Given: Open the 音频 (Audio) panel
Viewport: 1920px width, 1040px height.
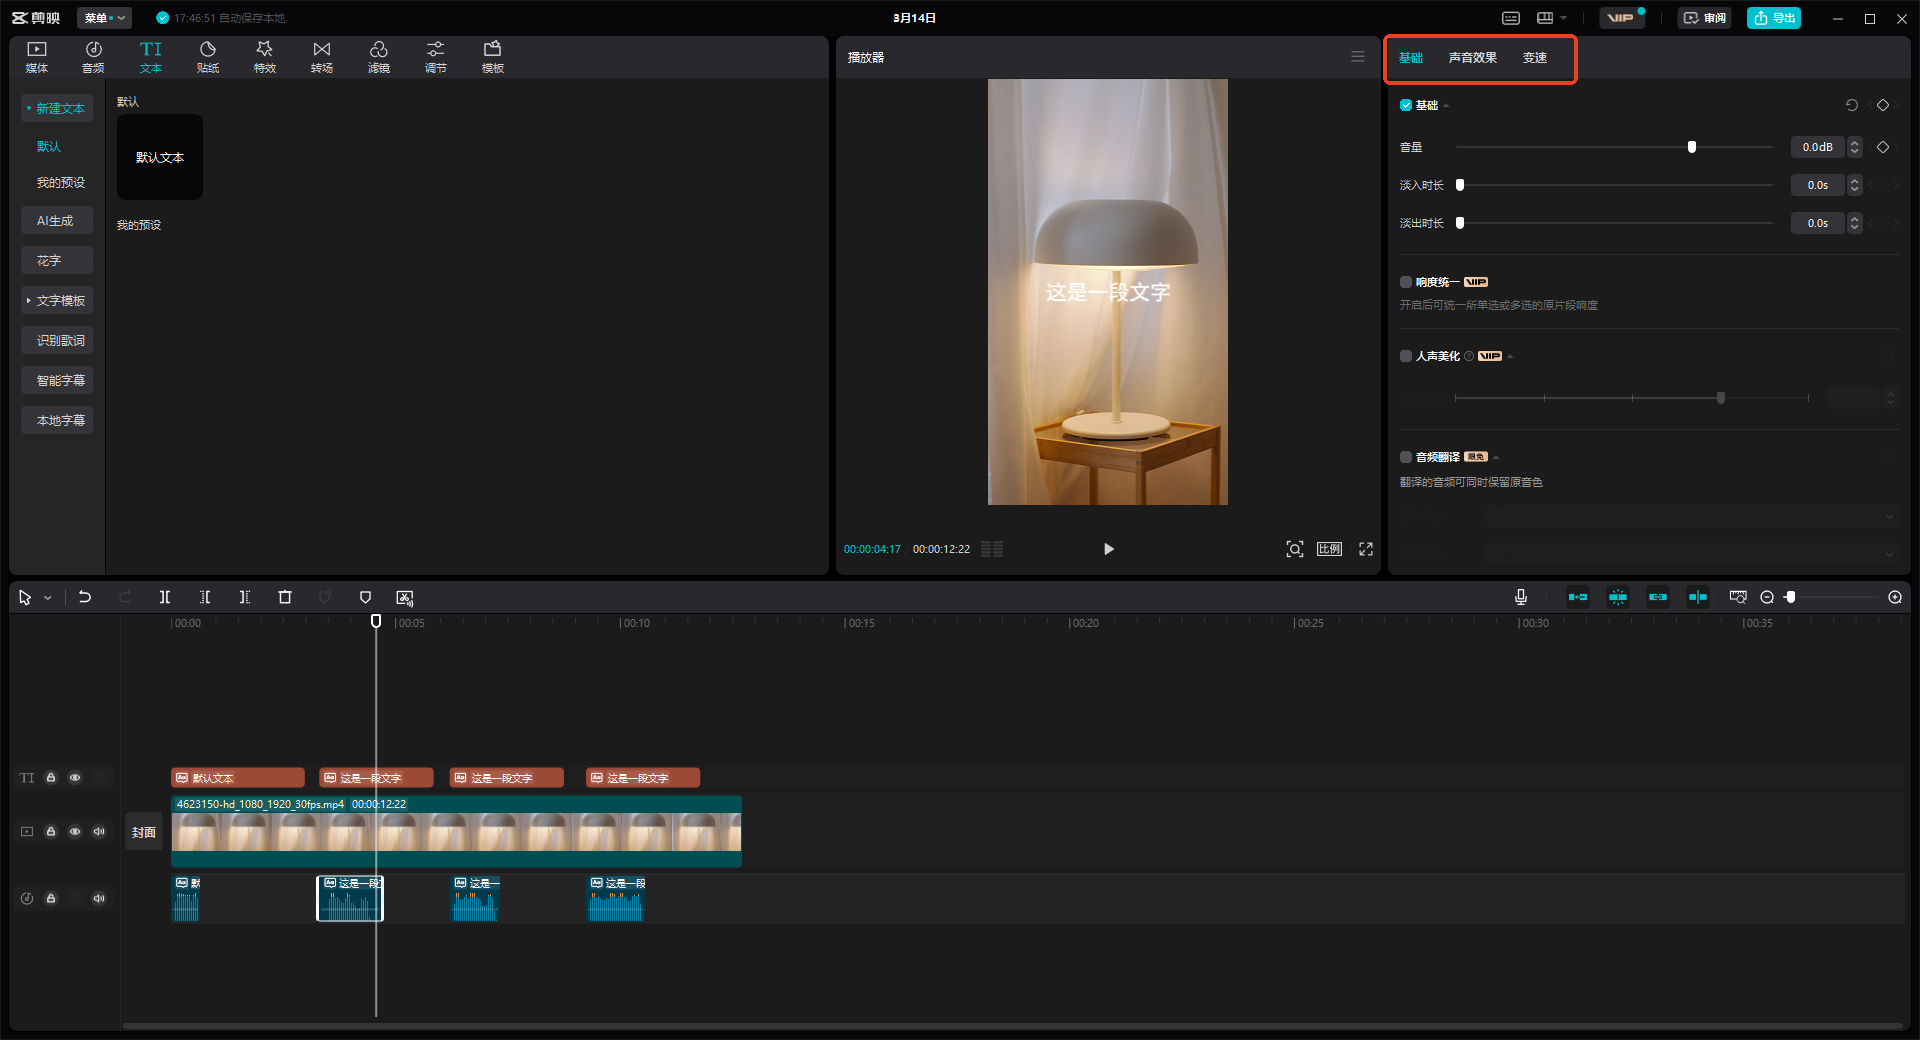Looking at the screenshot, I should pyautogui.click(x=93, y=57).
